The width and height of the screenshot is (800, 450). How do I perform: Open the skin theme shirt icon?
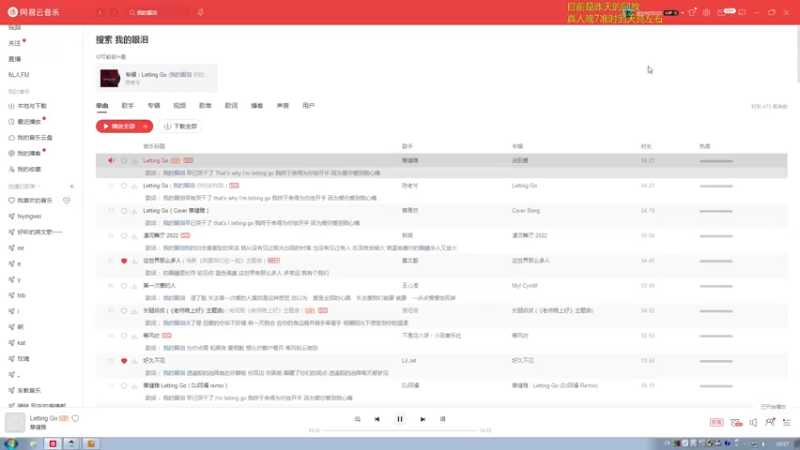692,12
